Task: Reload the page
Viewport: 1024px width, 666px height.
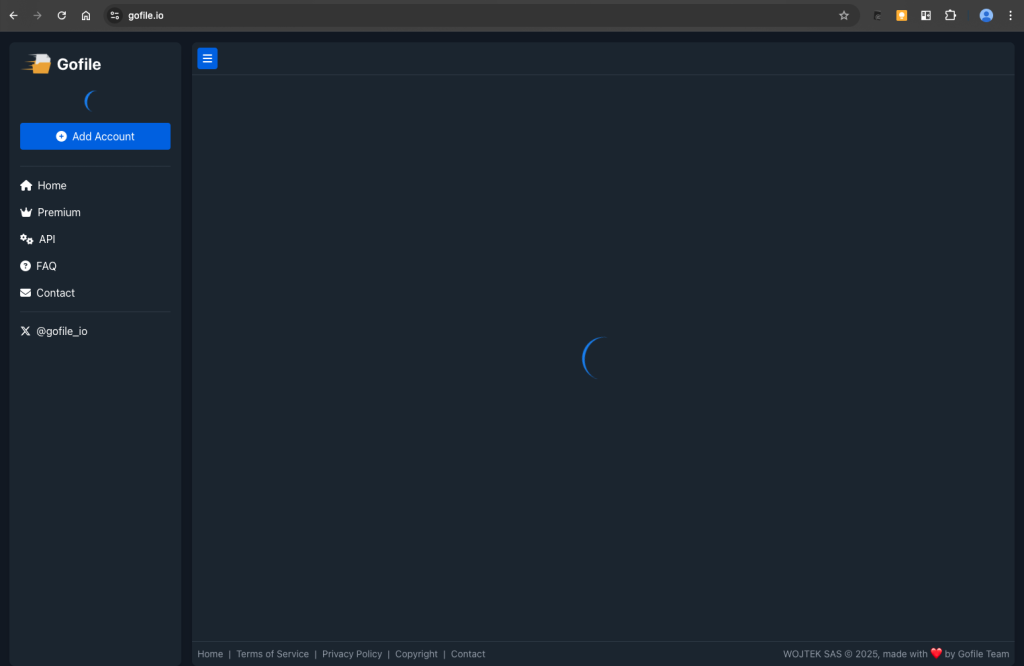Action: 61,16
